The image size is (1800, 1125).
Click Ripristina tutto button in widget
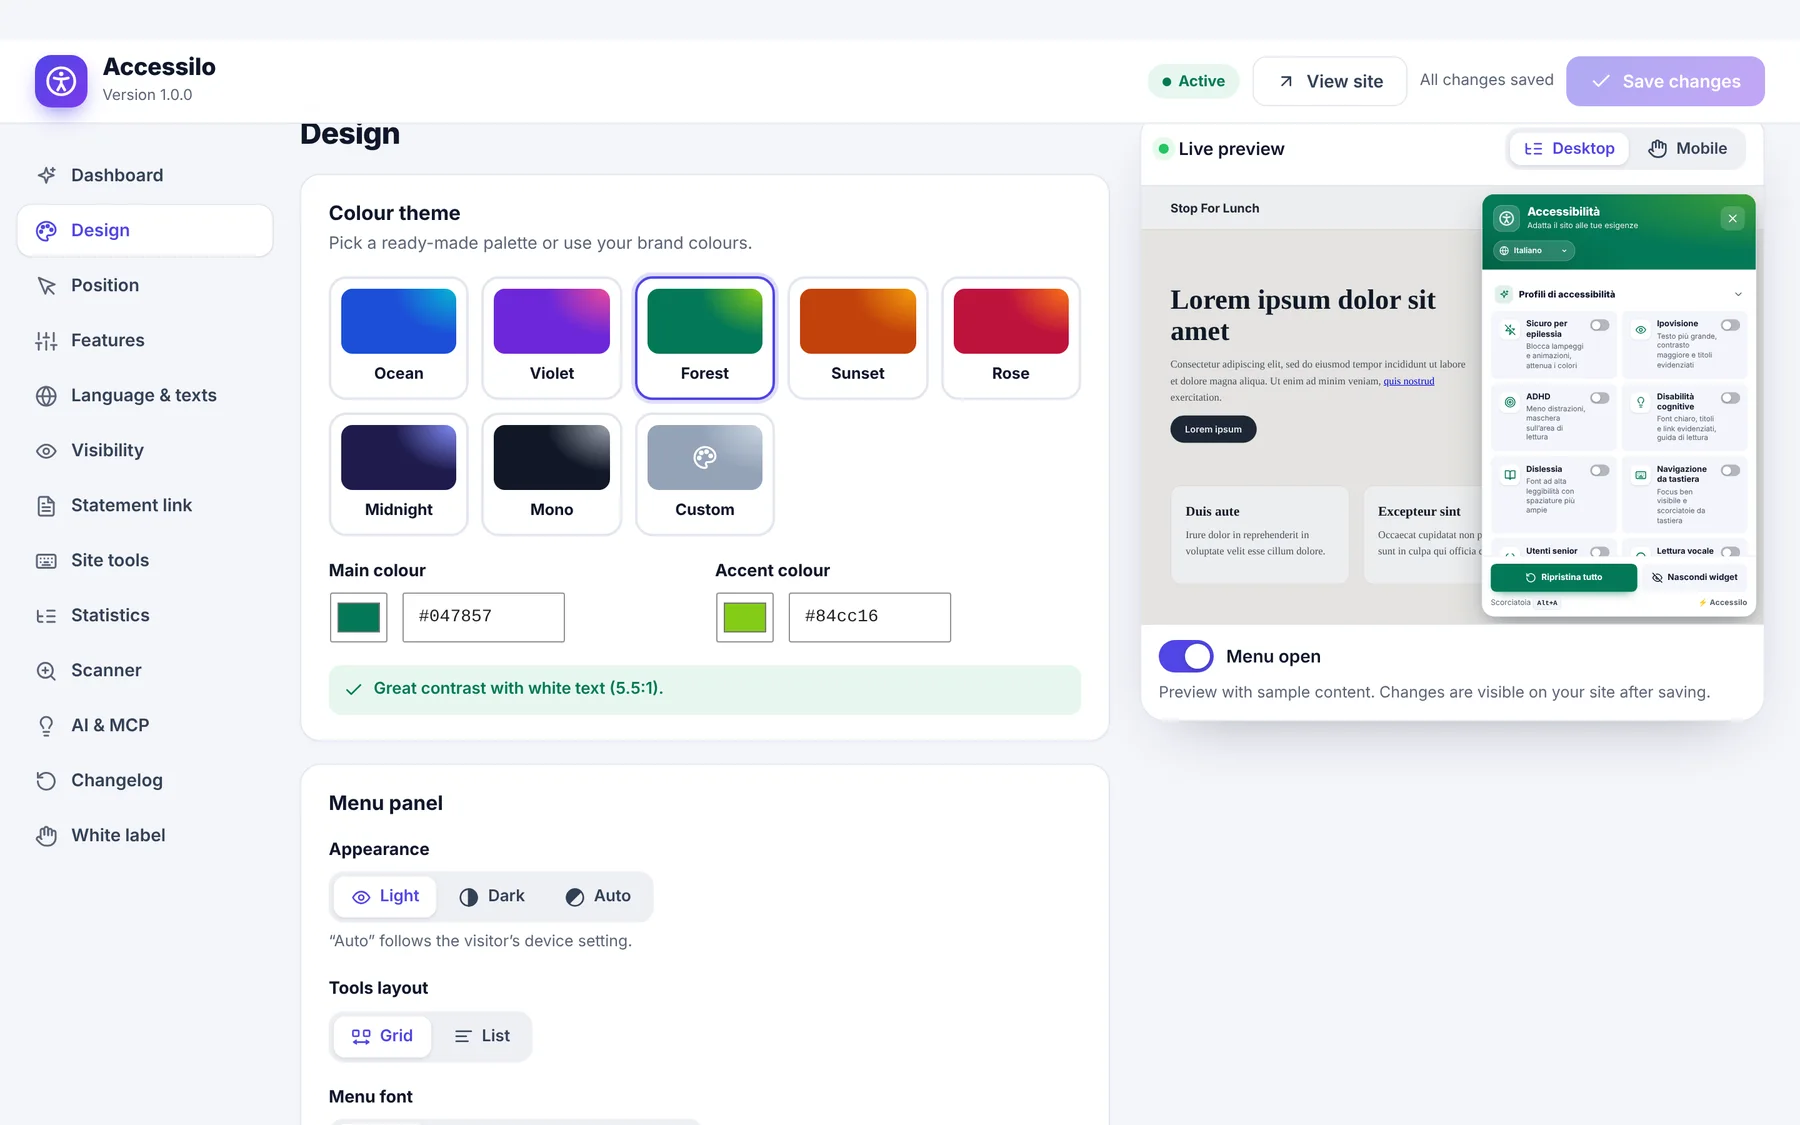1564,577
